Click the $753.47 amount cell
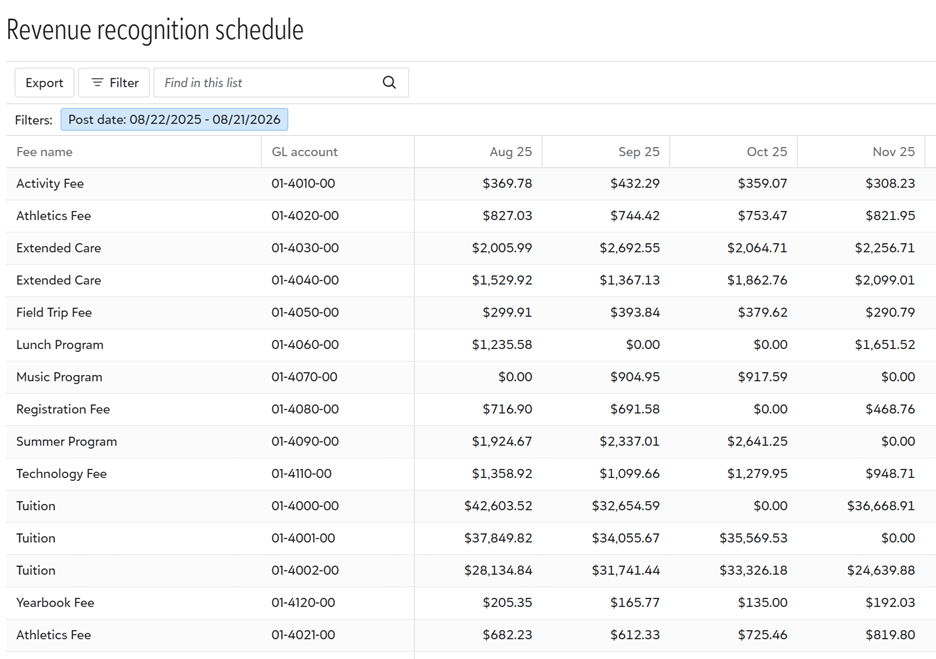This screenshot has width=936, height=659. [x=762, y=215]
